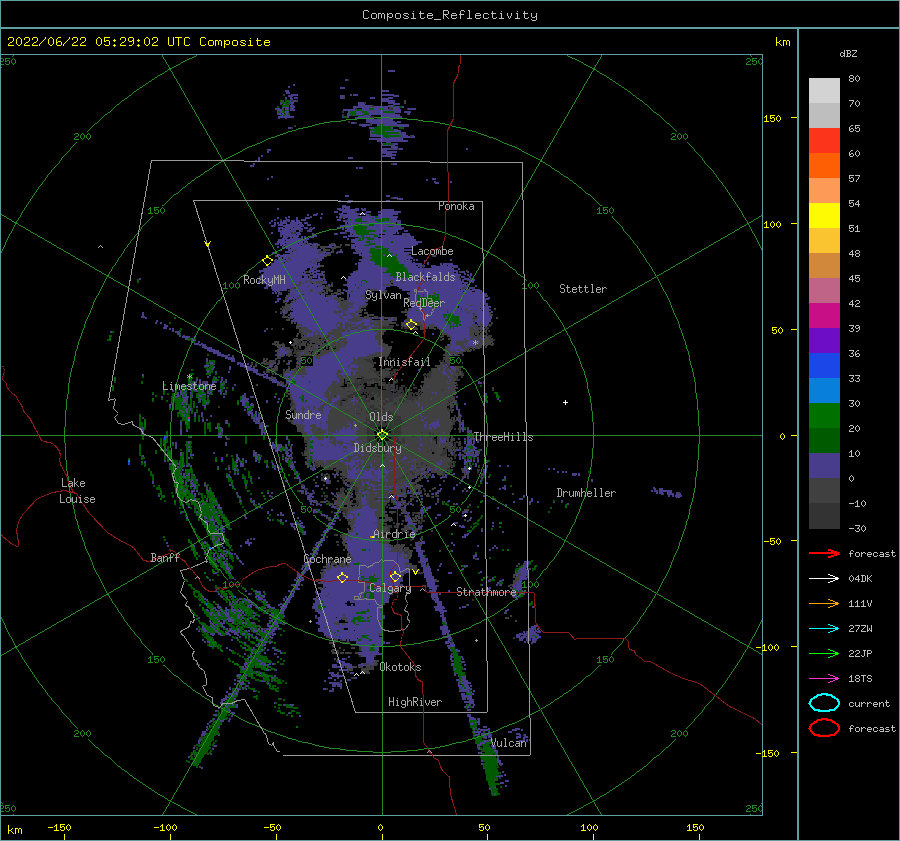Click the white plus marker east of ThreeHills
The width and height of the screenshot is (900, 841).
[565, 402]
